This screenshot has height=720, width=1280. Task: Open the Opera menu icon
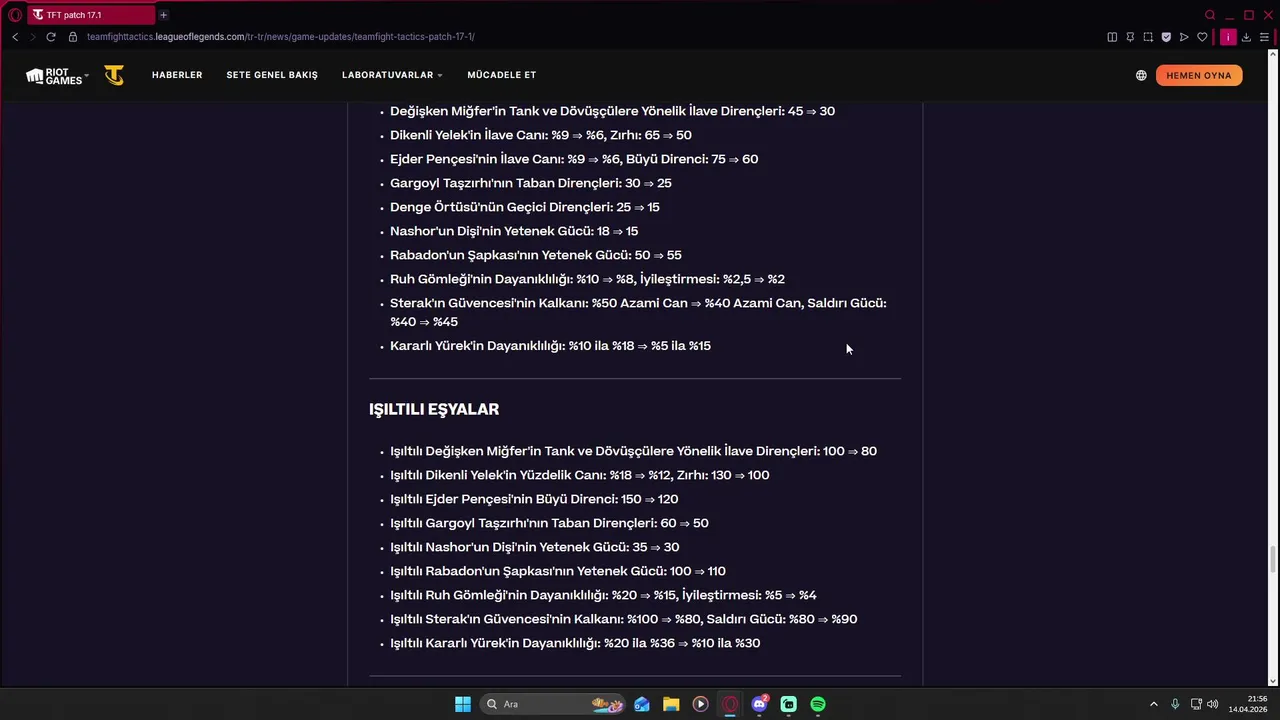[x=14, y=15]
